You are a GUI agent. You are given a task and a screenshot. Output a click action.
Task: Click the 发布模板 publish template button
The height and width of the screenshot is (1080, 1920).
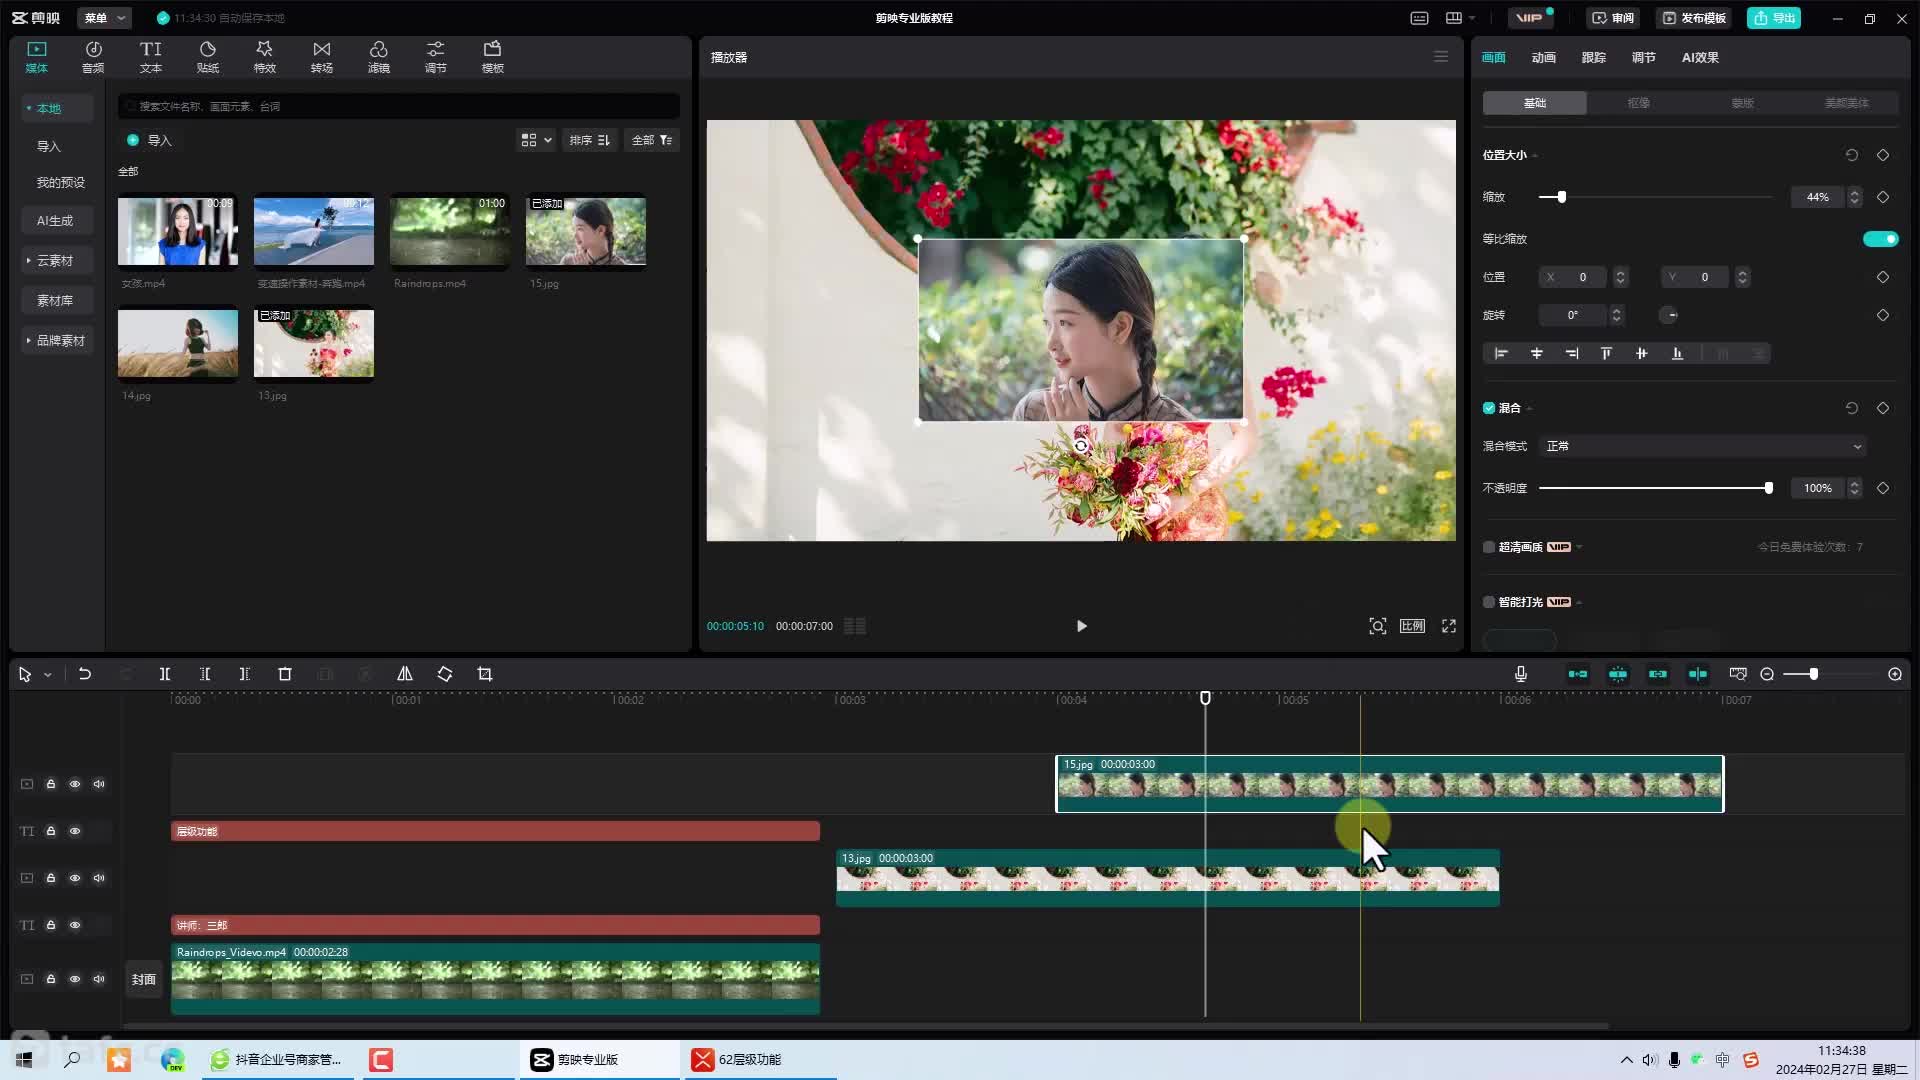click(x=1693, y=18)
